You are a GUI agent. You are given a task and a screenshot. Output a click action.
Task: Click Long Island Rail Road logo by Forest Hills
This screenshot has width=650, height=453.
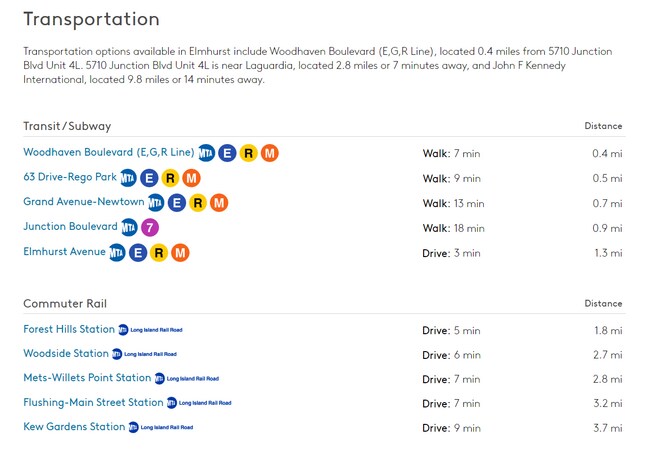[x=150, y=330]
